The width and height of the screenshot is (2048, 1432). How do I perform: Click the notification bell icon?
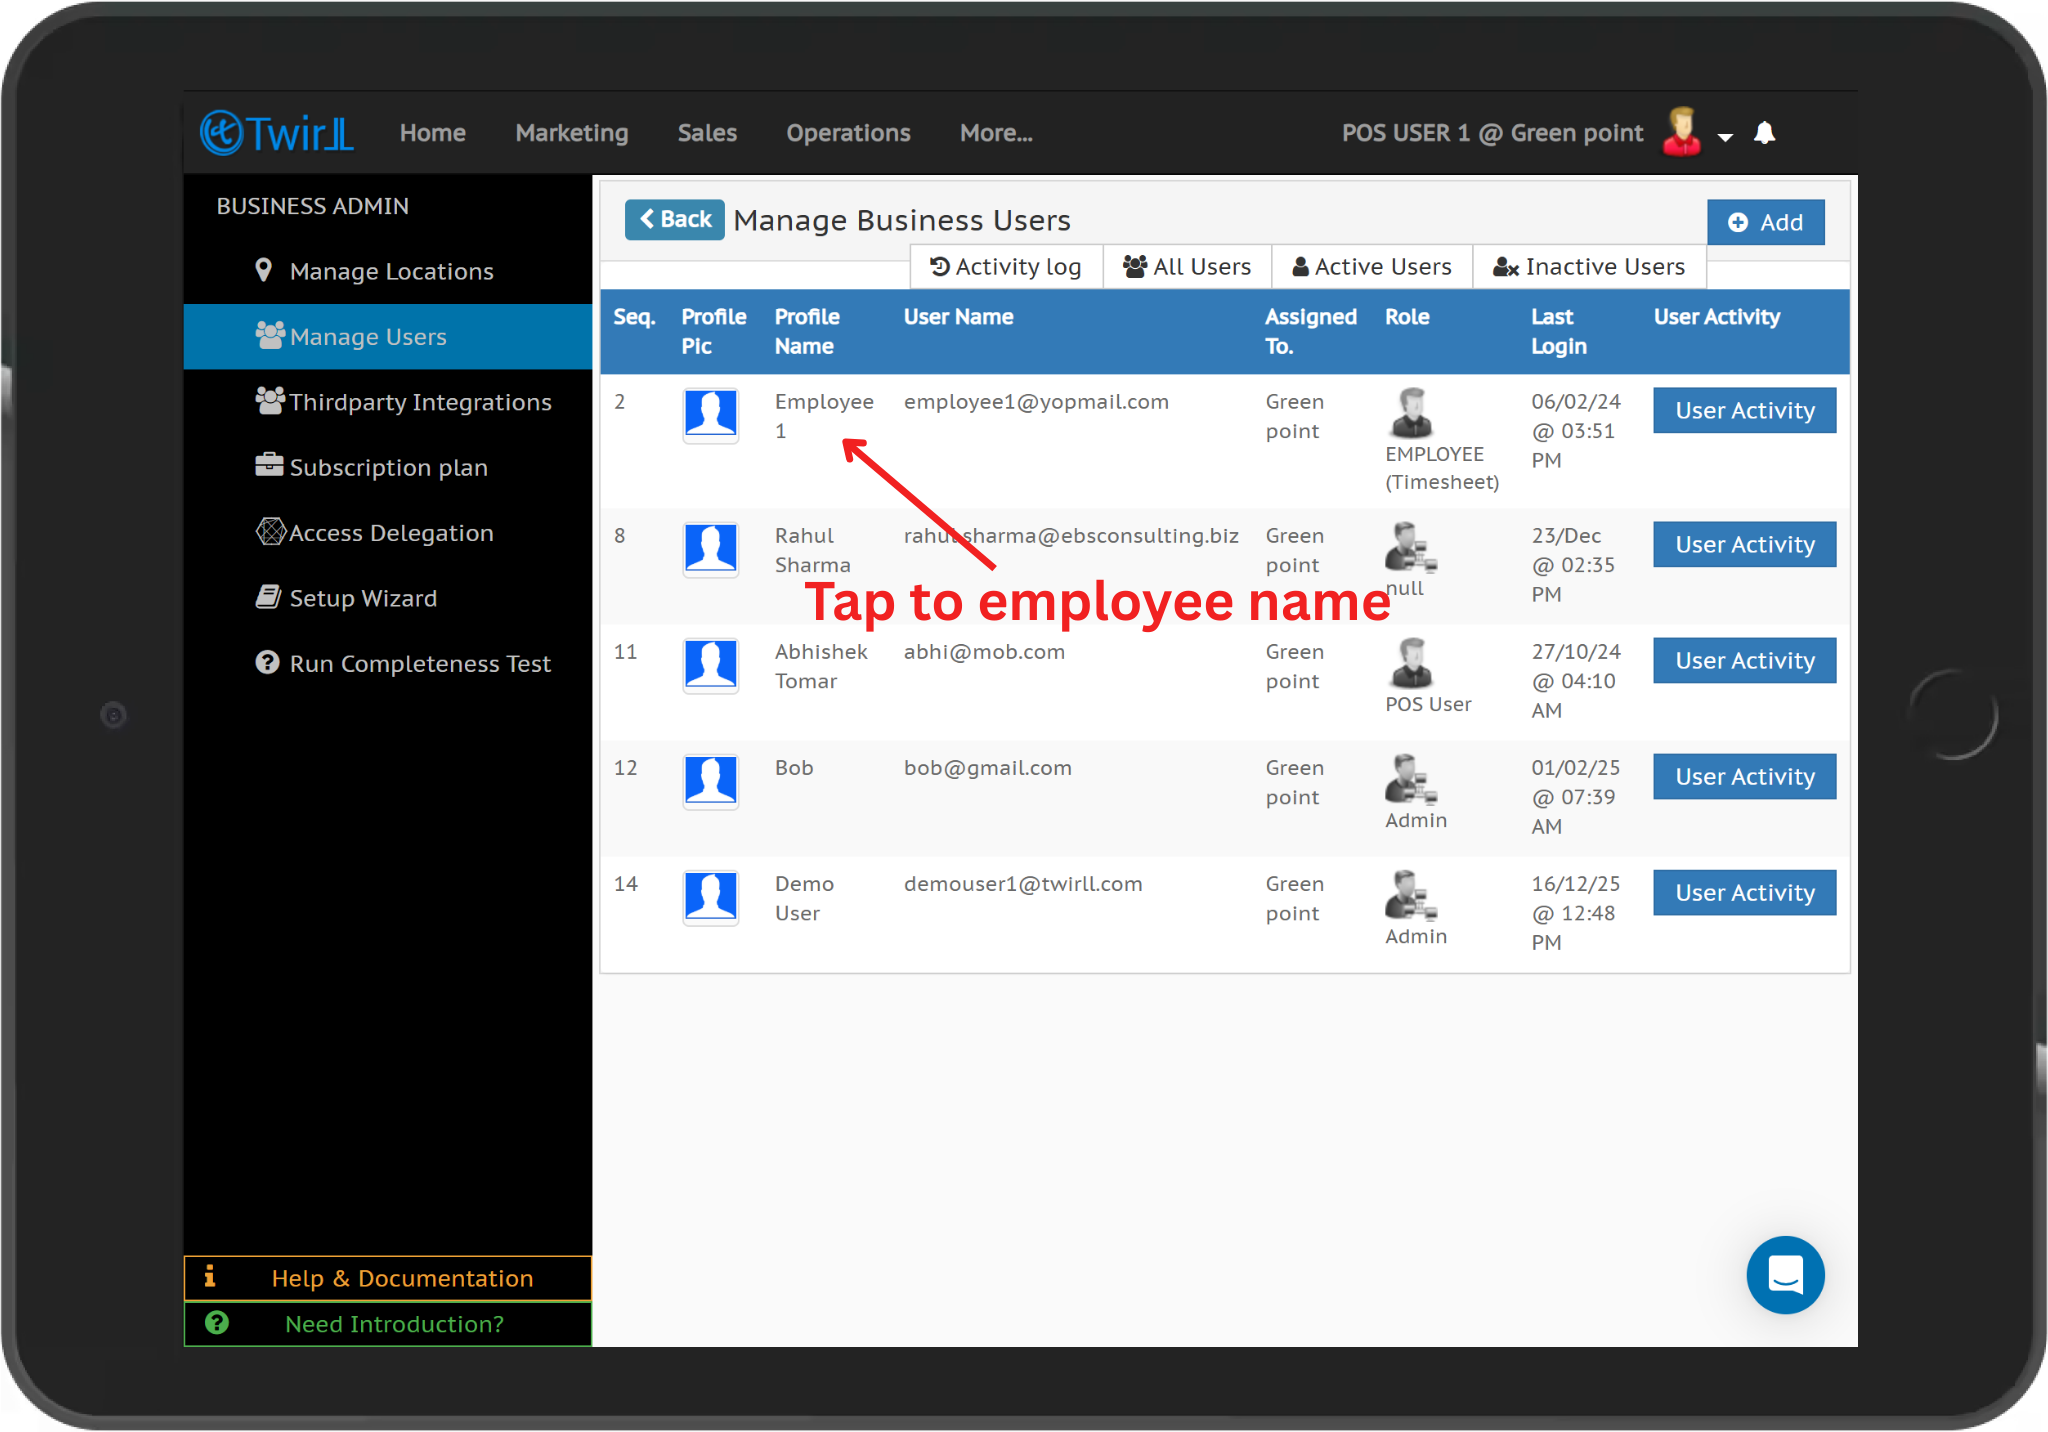pyautogui.click(x=1765, y=133)
